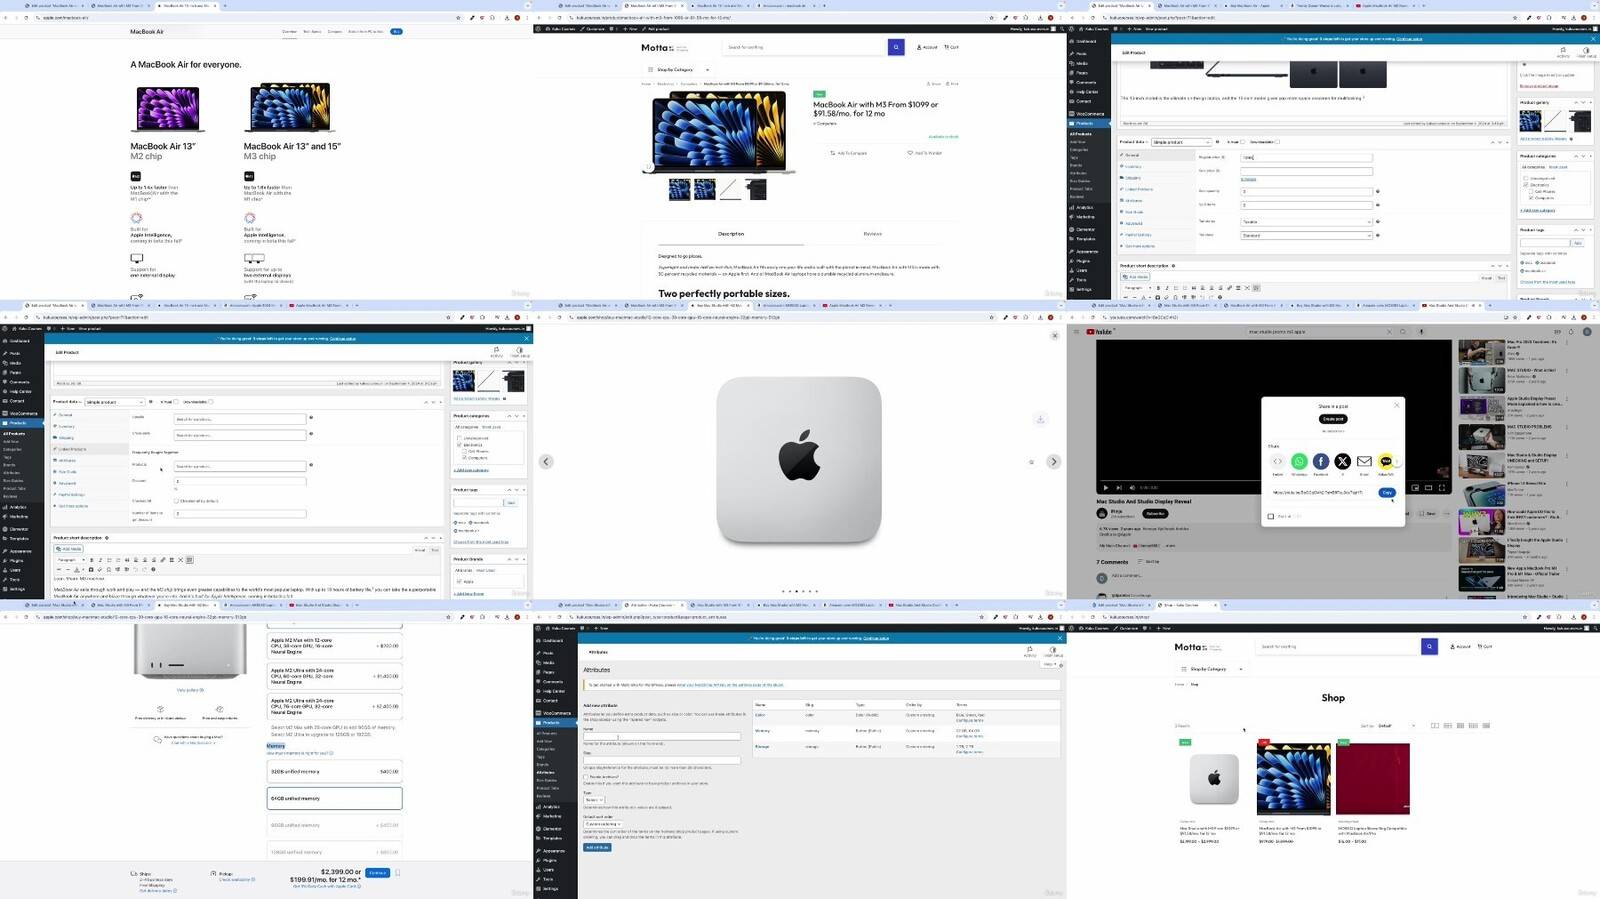Share via Email envelope icon in YouTube dialog
This screenshot has width=1600, height=899.
[x=1364, y=461]
